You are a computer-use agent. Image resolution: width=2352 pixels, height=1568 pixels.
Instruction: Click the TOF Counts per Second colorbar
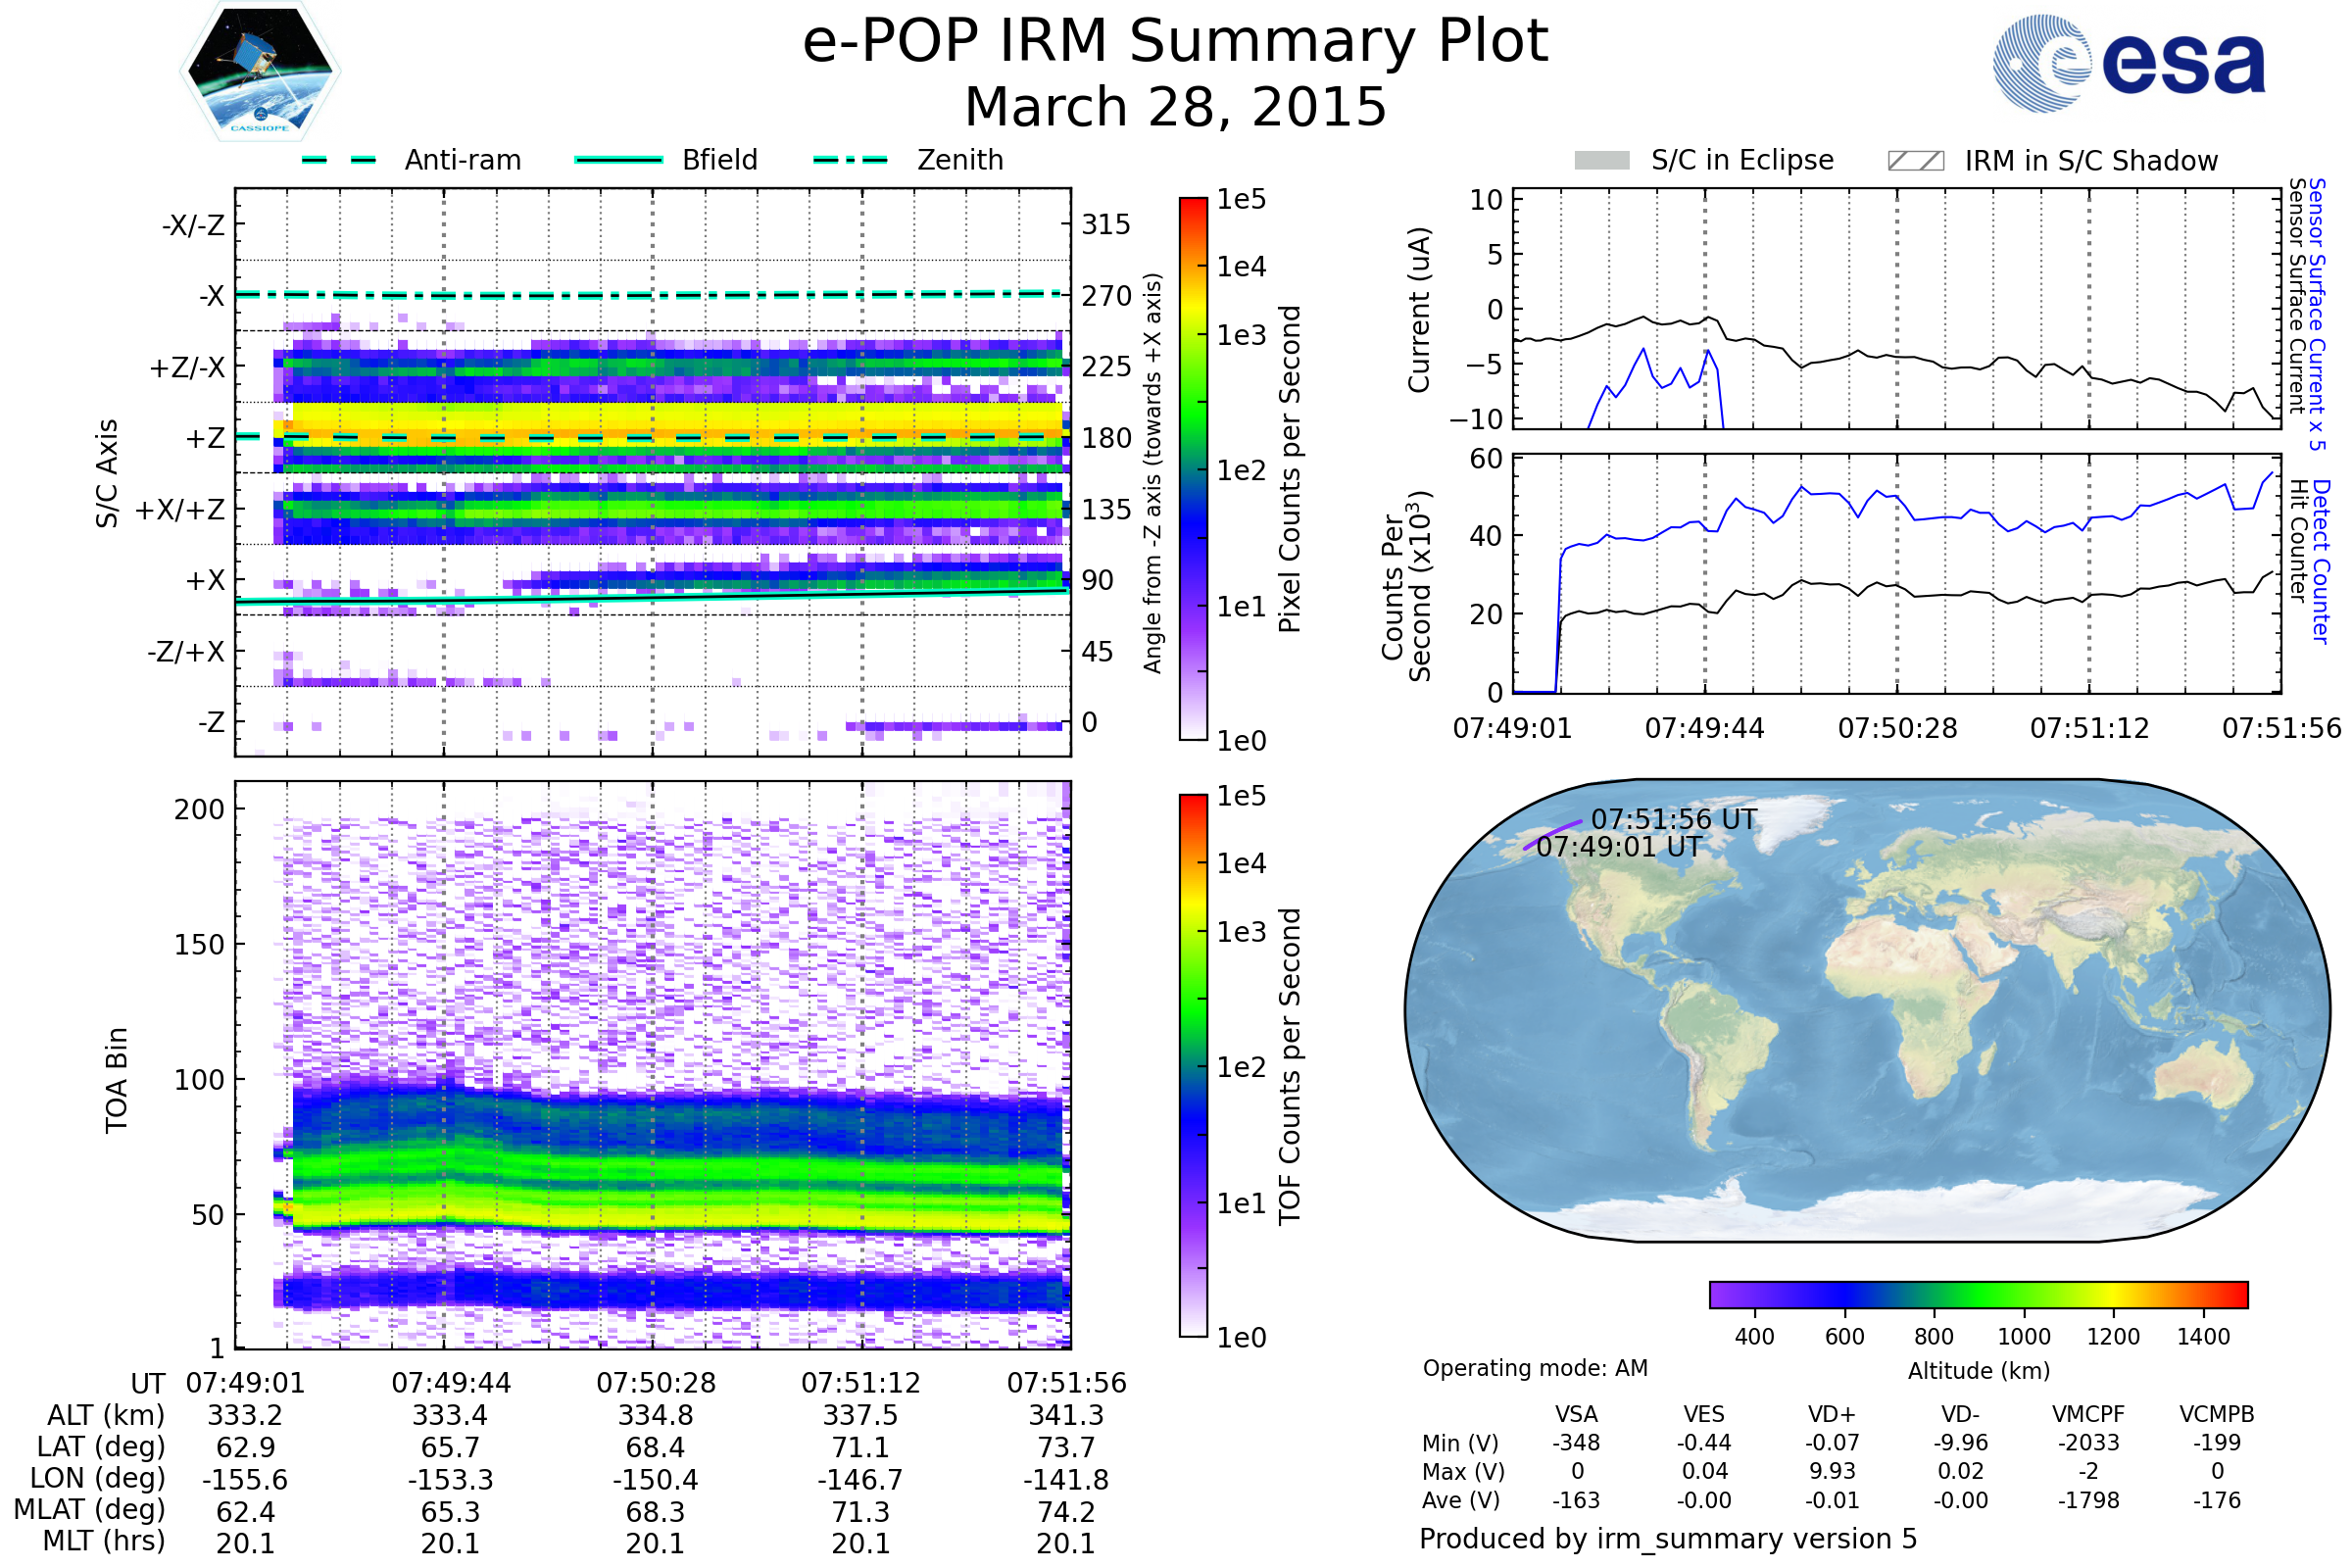pyautogui.click(x=1193, y=1065)
